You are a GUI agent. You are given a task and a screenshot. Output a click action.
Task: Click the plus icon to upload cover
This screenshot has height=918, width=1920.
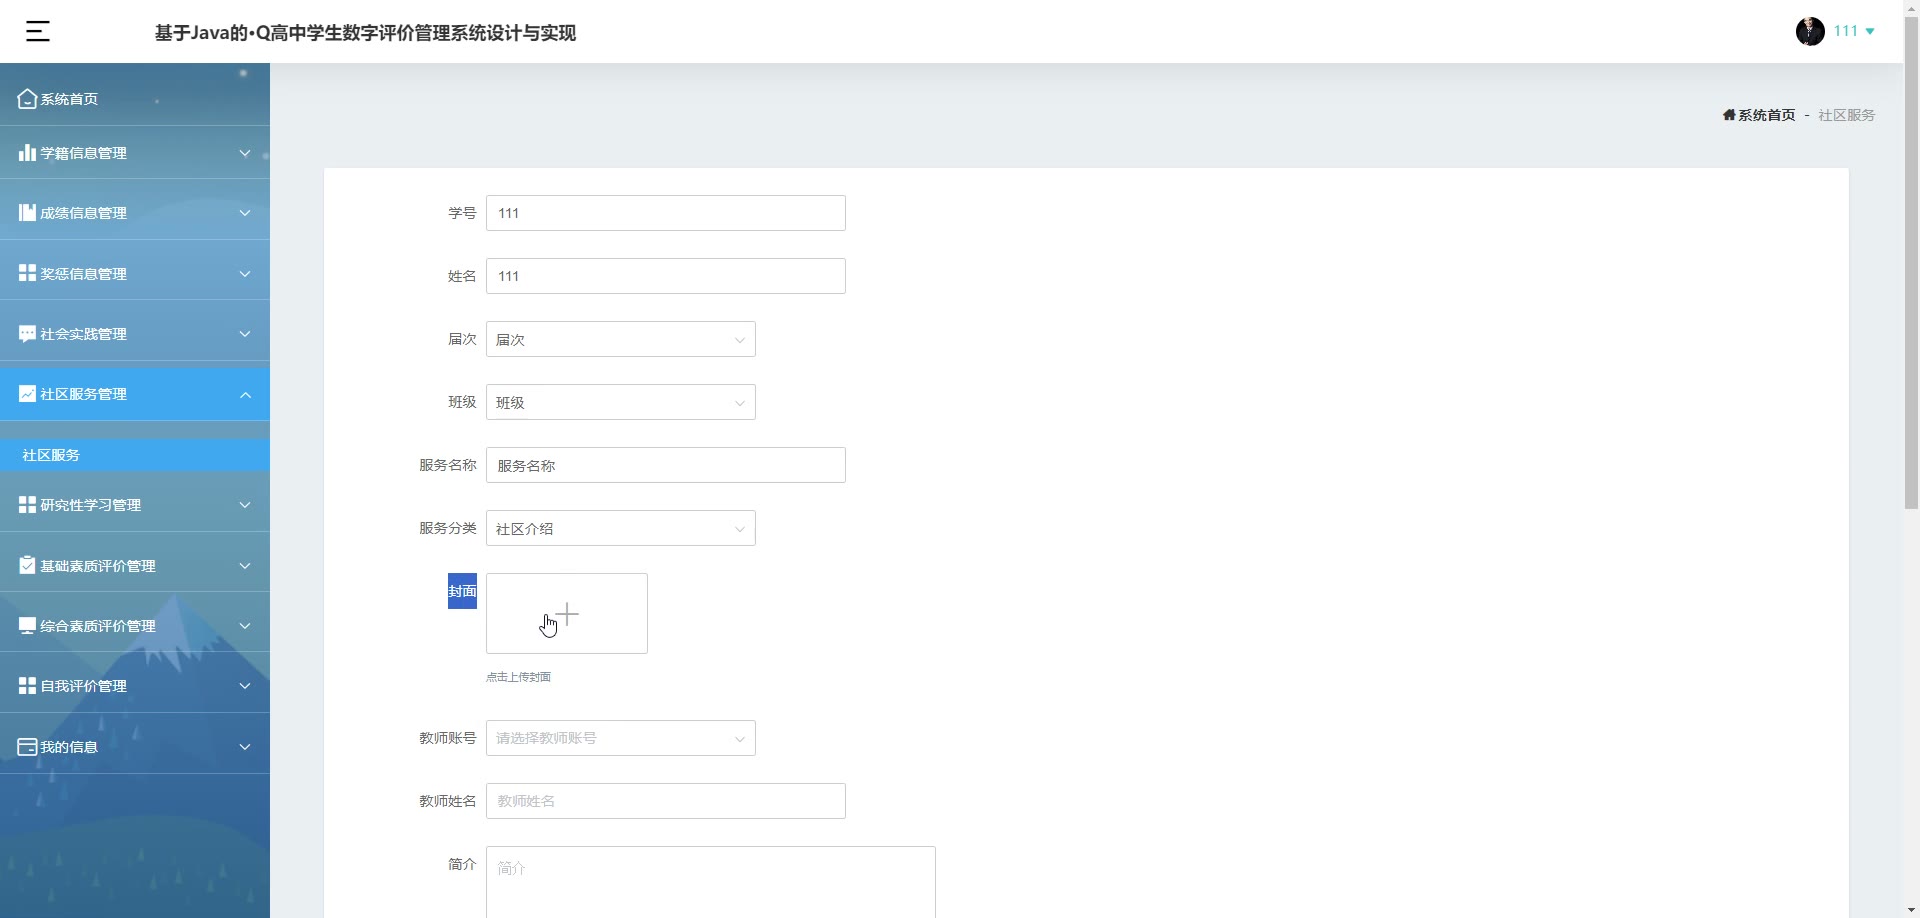(x=567, y=613)
